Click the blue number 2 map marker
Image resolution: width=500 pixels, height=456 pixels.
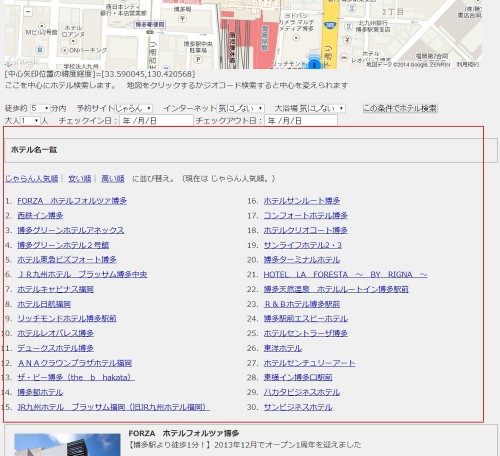click(313, 64)
